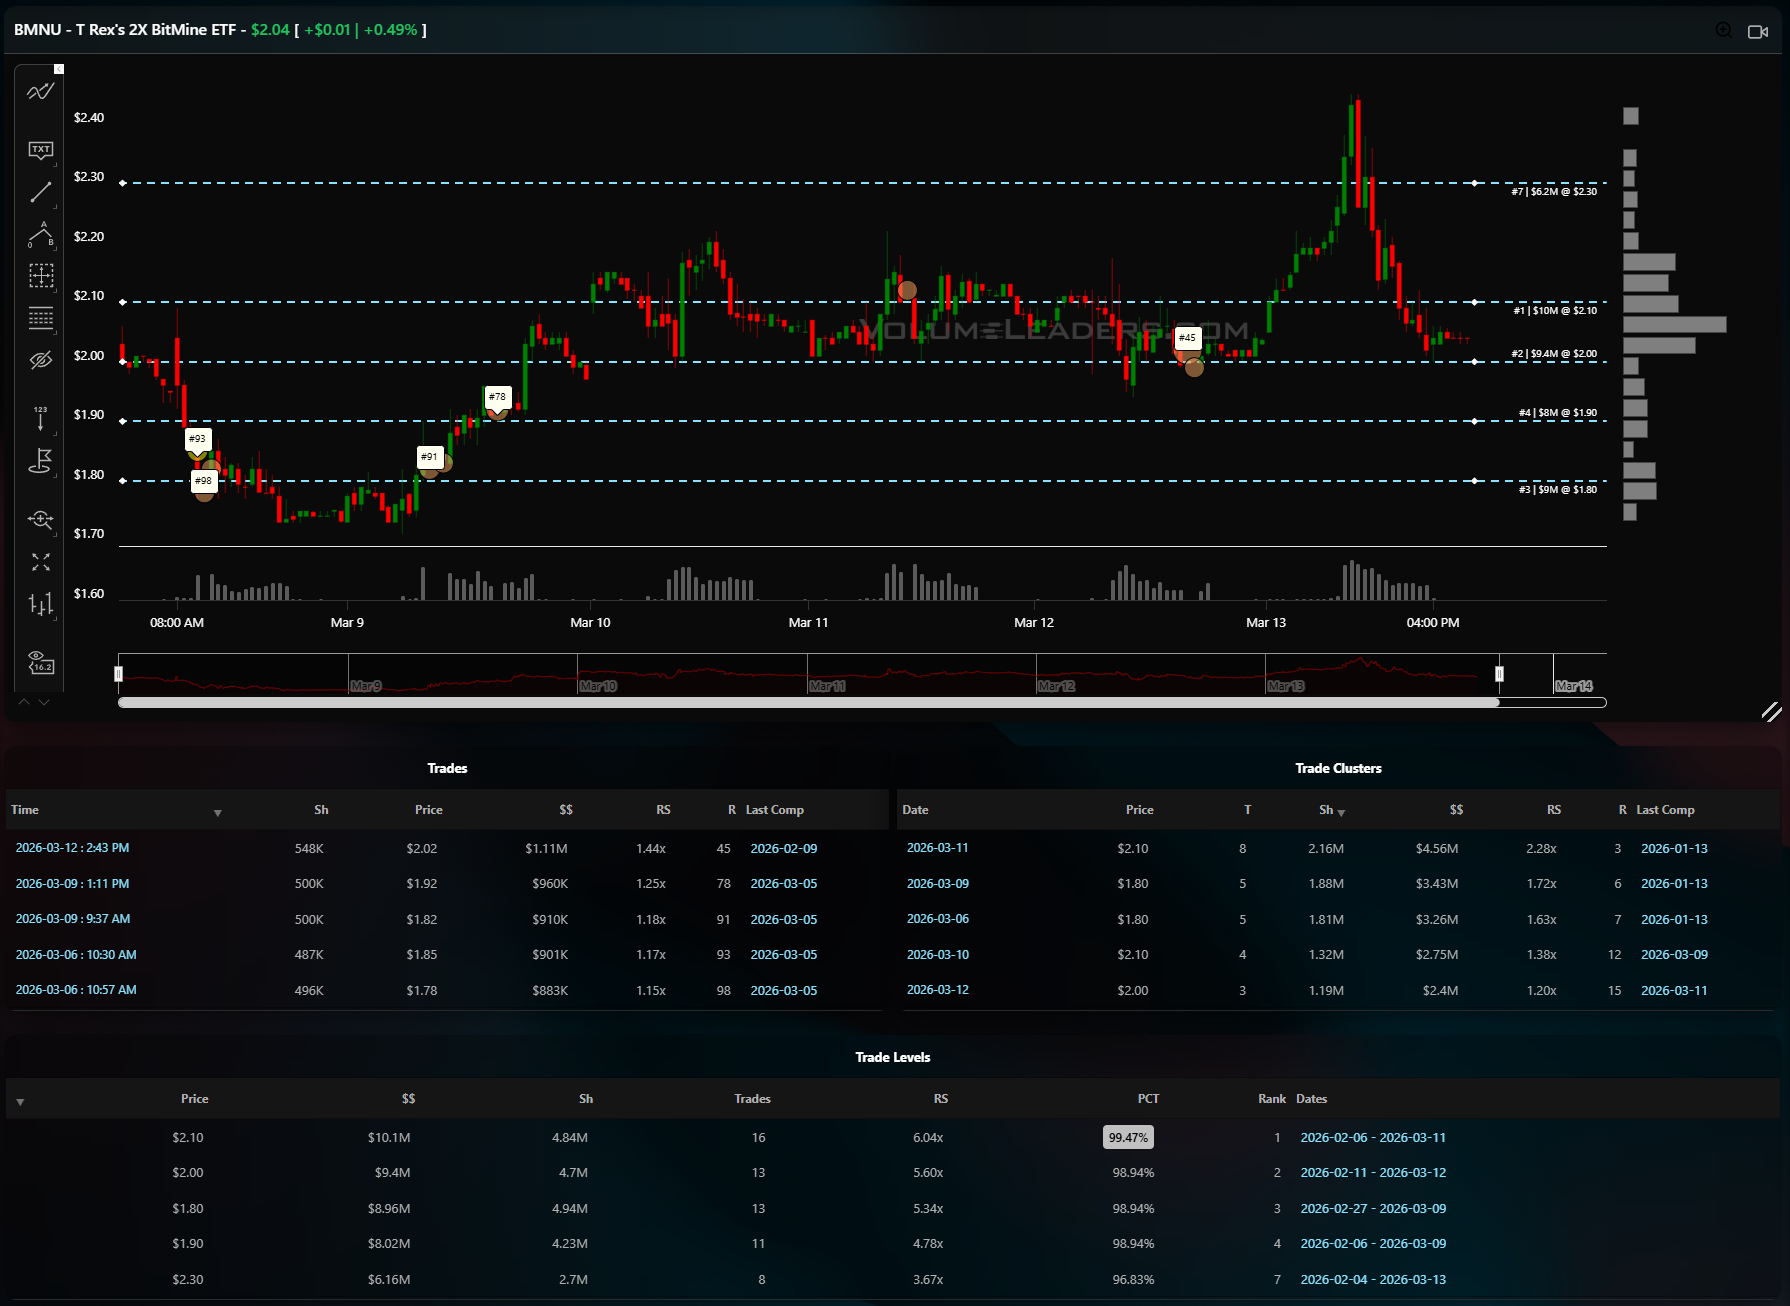Viewport: 1790px width, 1306px height.
Task: Toggle the crossed-out eye hide drawings
Action: pos(40,360)
